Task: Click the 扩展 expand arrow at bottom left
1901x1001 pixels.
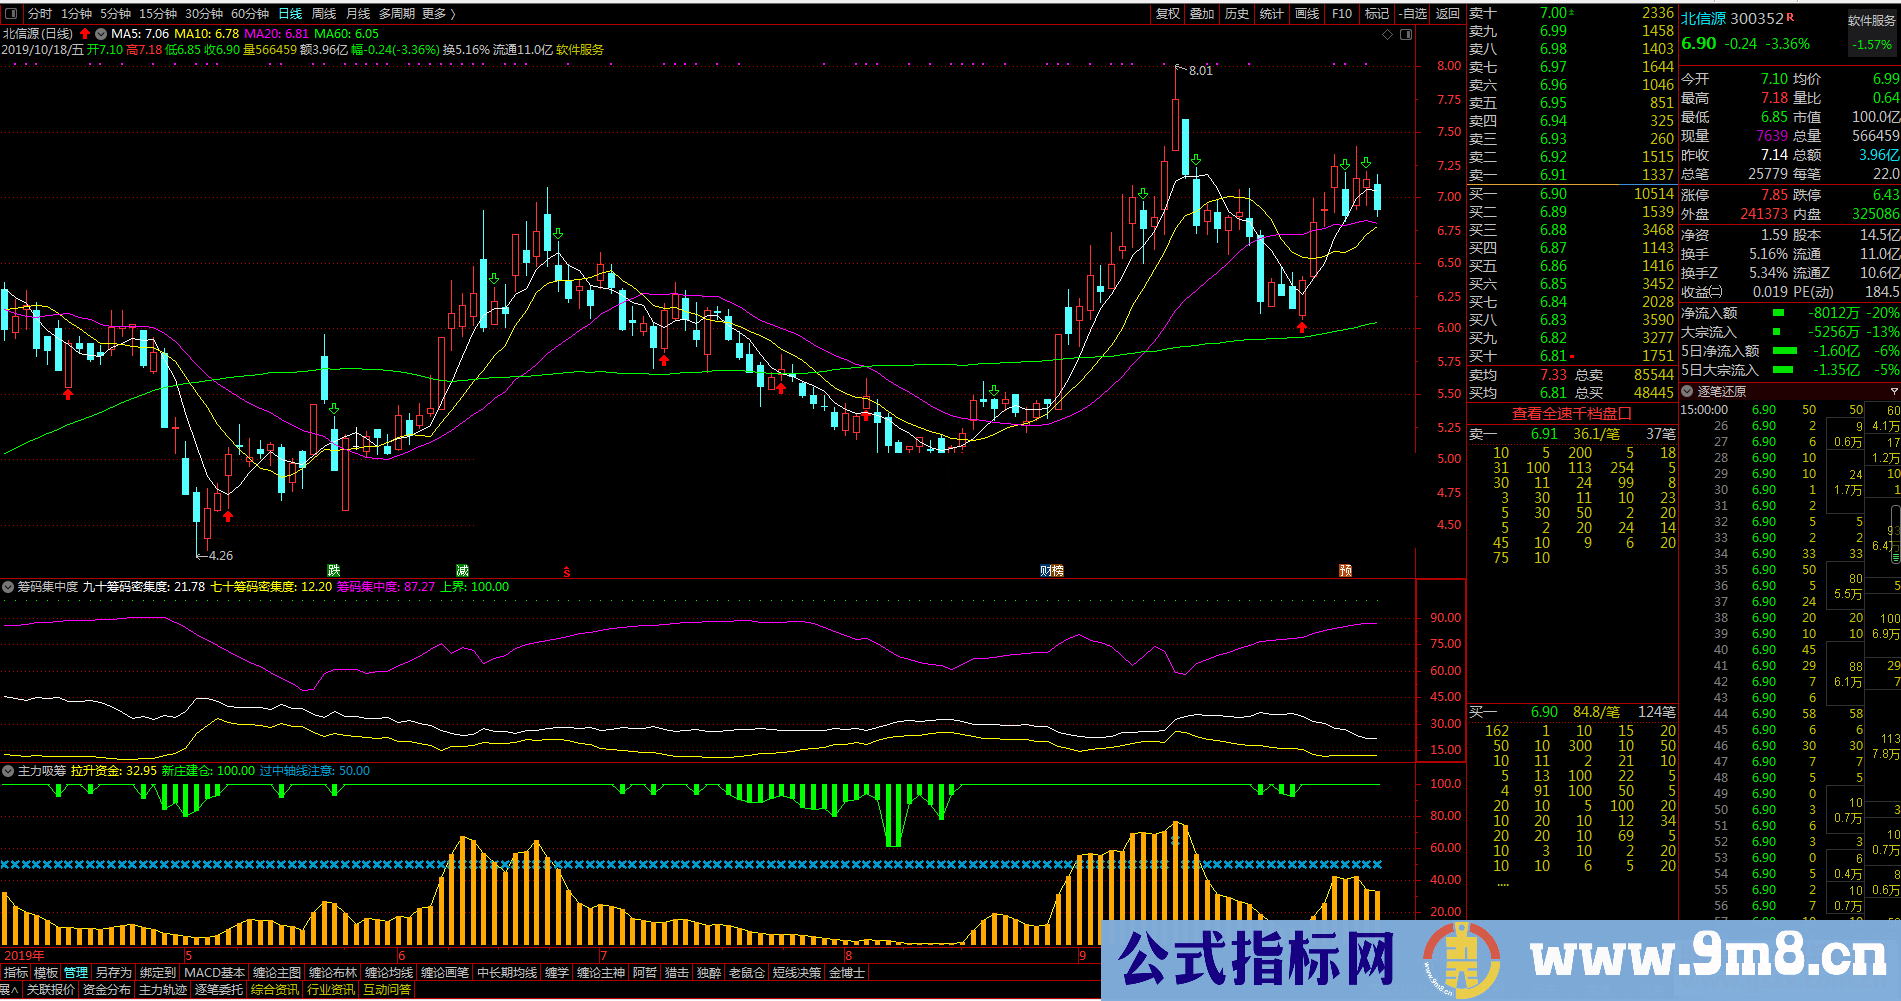Action: pos(9,989)
